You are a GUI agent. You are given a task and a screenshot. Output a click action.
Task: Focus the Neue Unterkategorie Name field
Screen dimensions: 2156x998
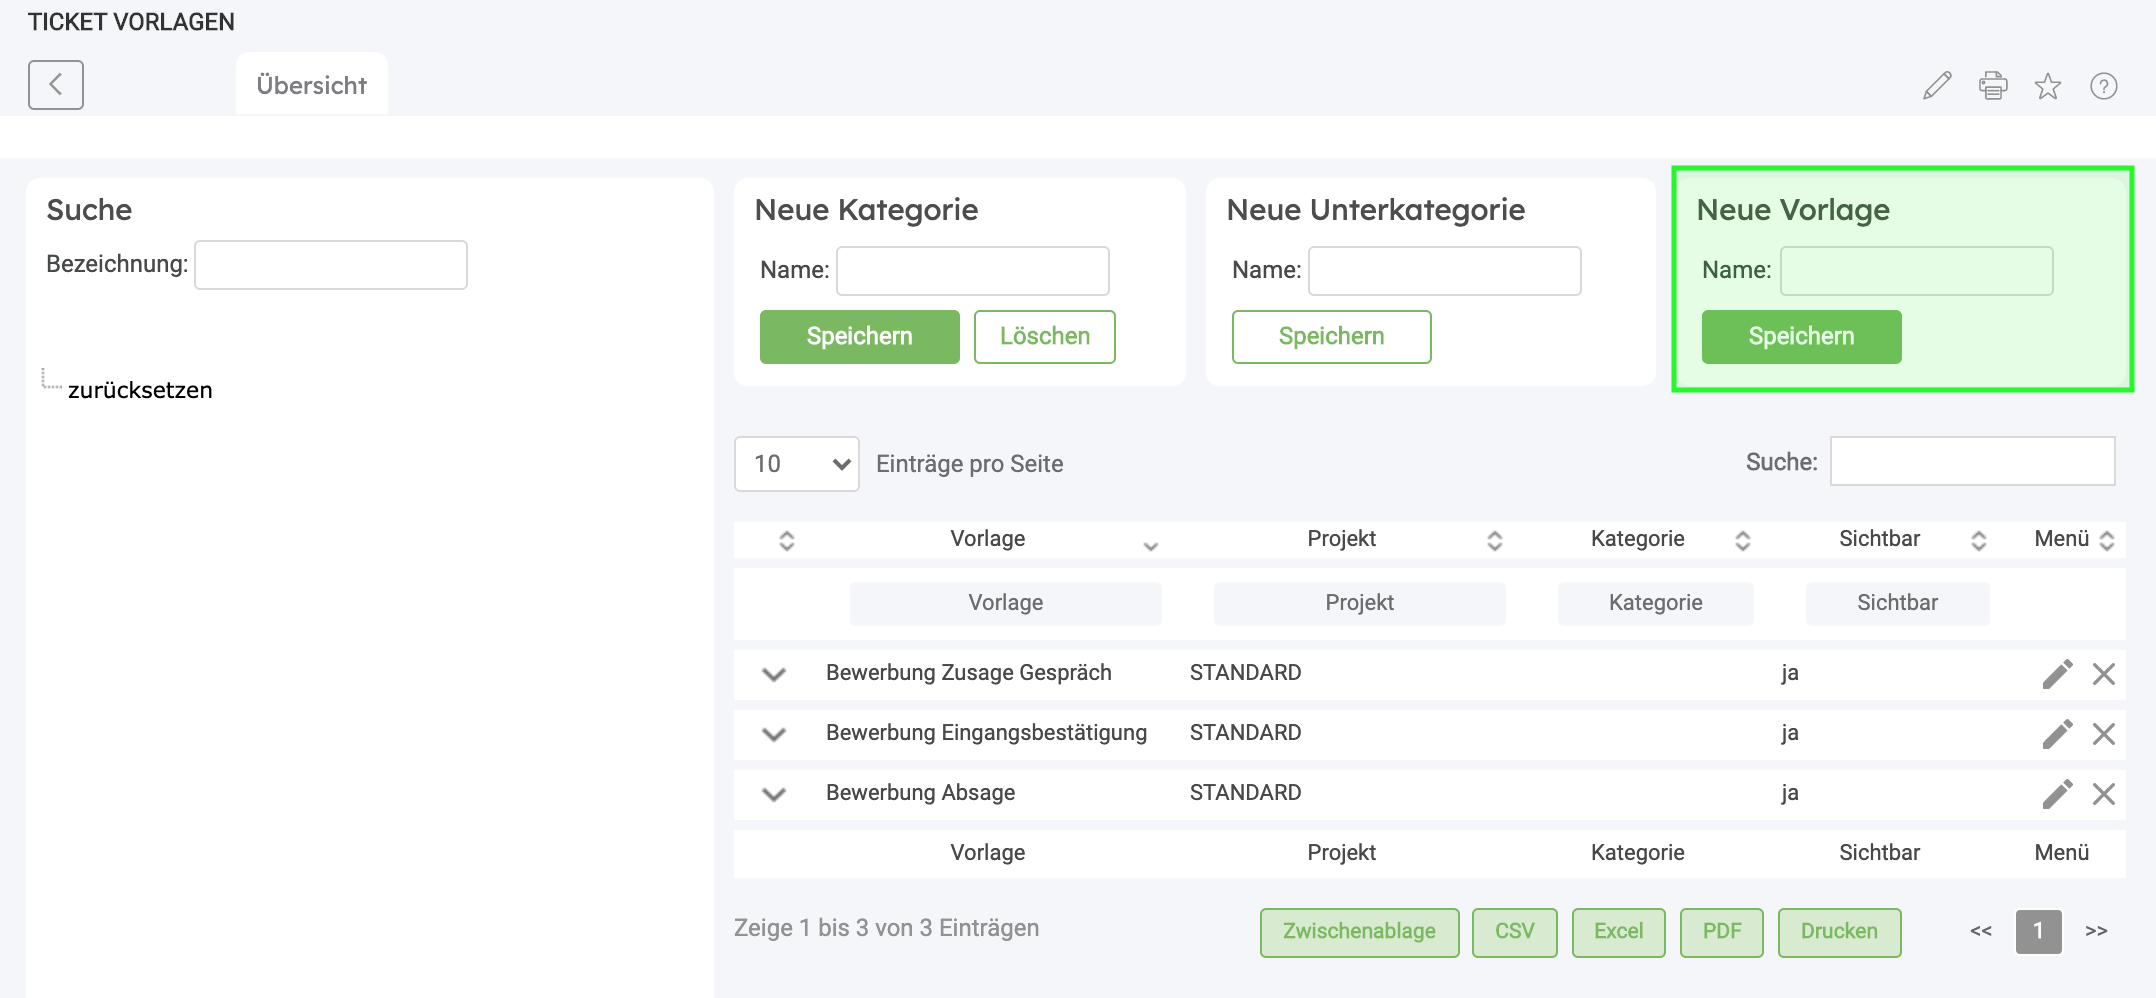tap(1444, 271)
